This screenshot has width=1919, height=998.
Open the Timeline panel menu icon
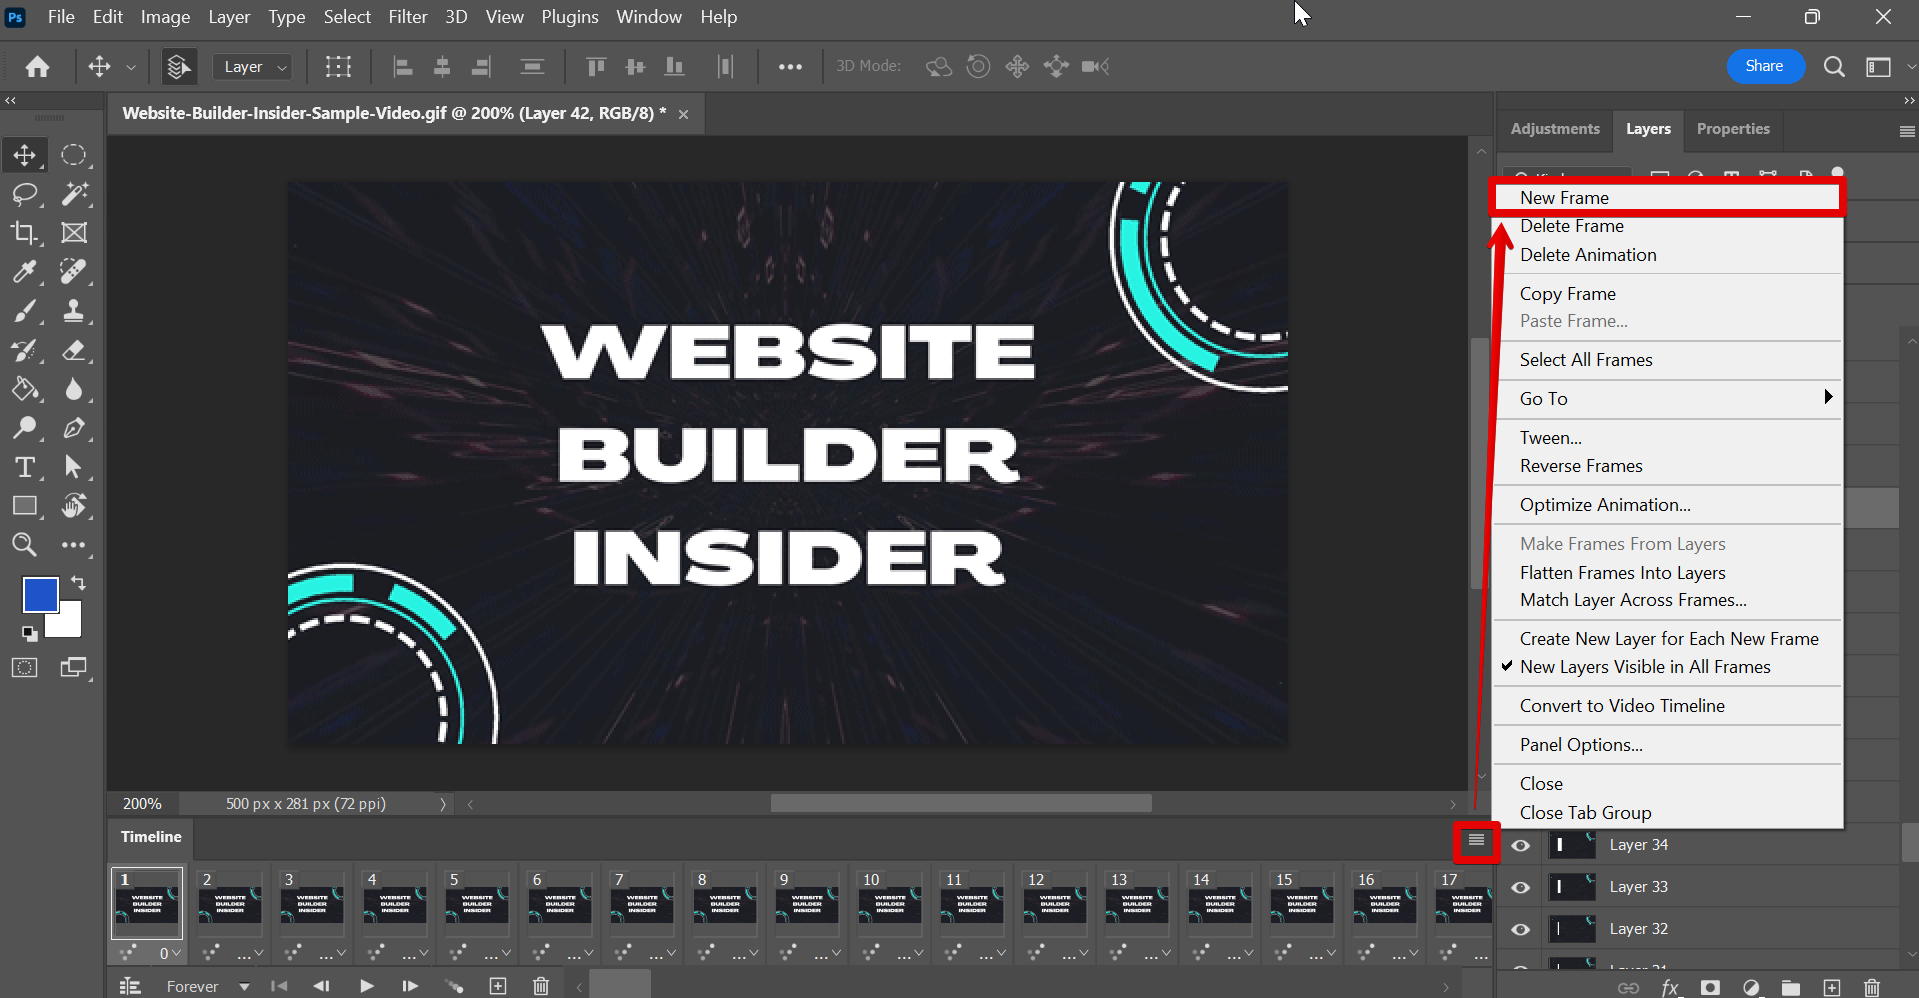[x=1476, y=841]
